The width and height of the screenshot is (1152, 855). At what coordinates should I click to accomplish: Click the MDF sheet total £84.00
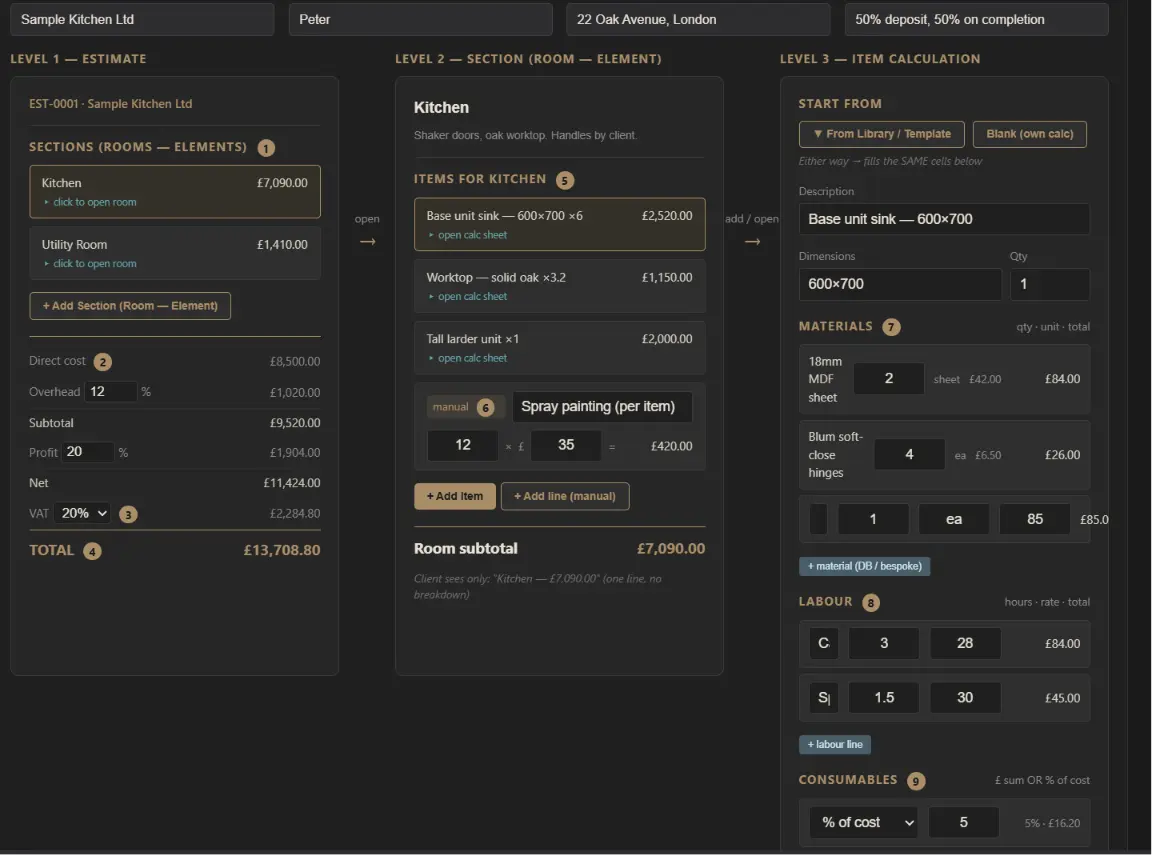[x=1062, y=379]
